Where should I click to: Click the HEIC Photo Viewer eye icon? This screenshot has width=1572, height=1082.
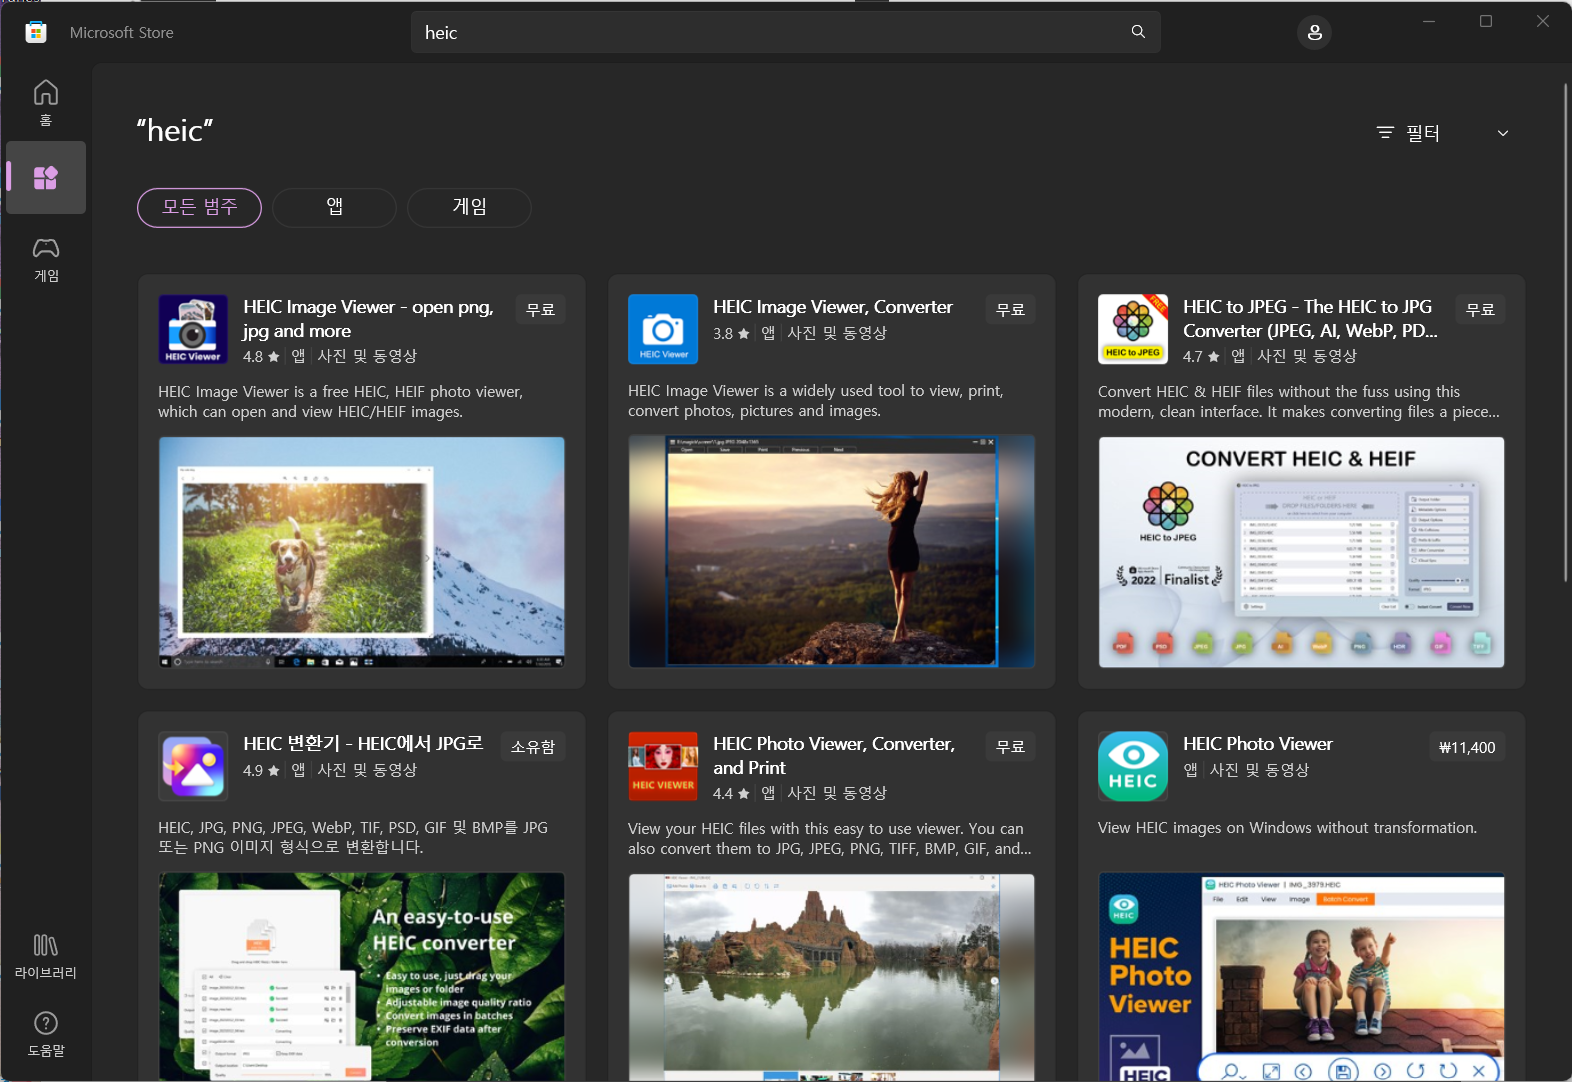[x=1133, y=766]
